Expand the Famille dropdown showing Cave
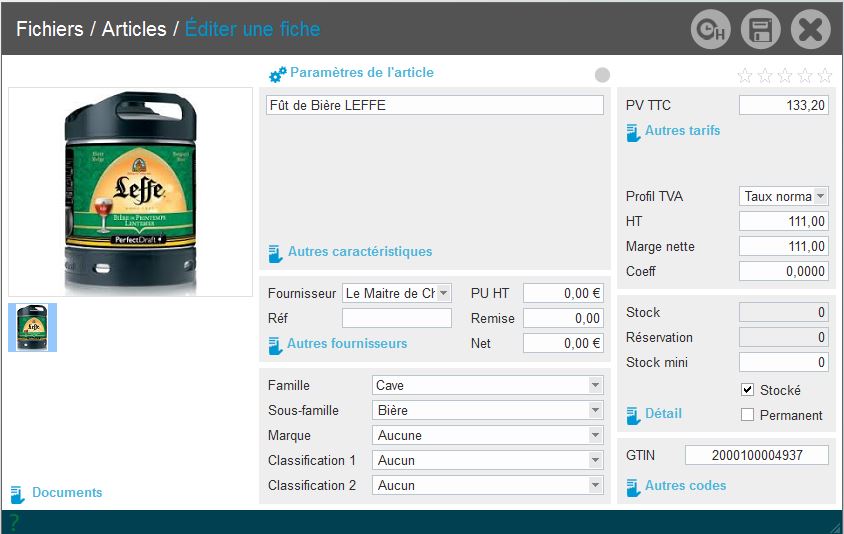The width and height of the screenshot is (844, 534). [x=488, y=385]
